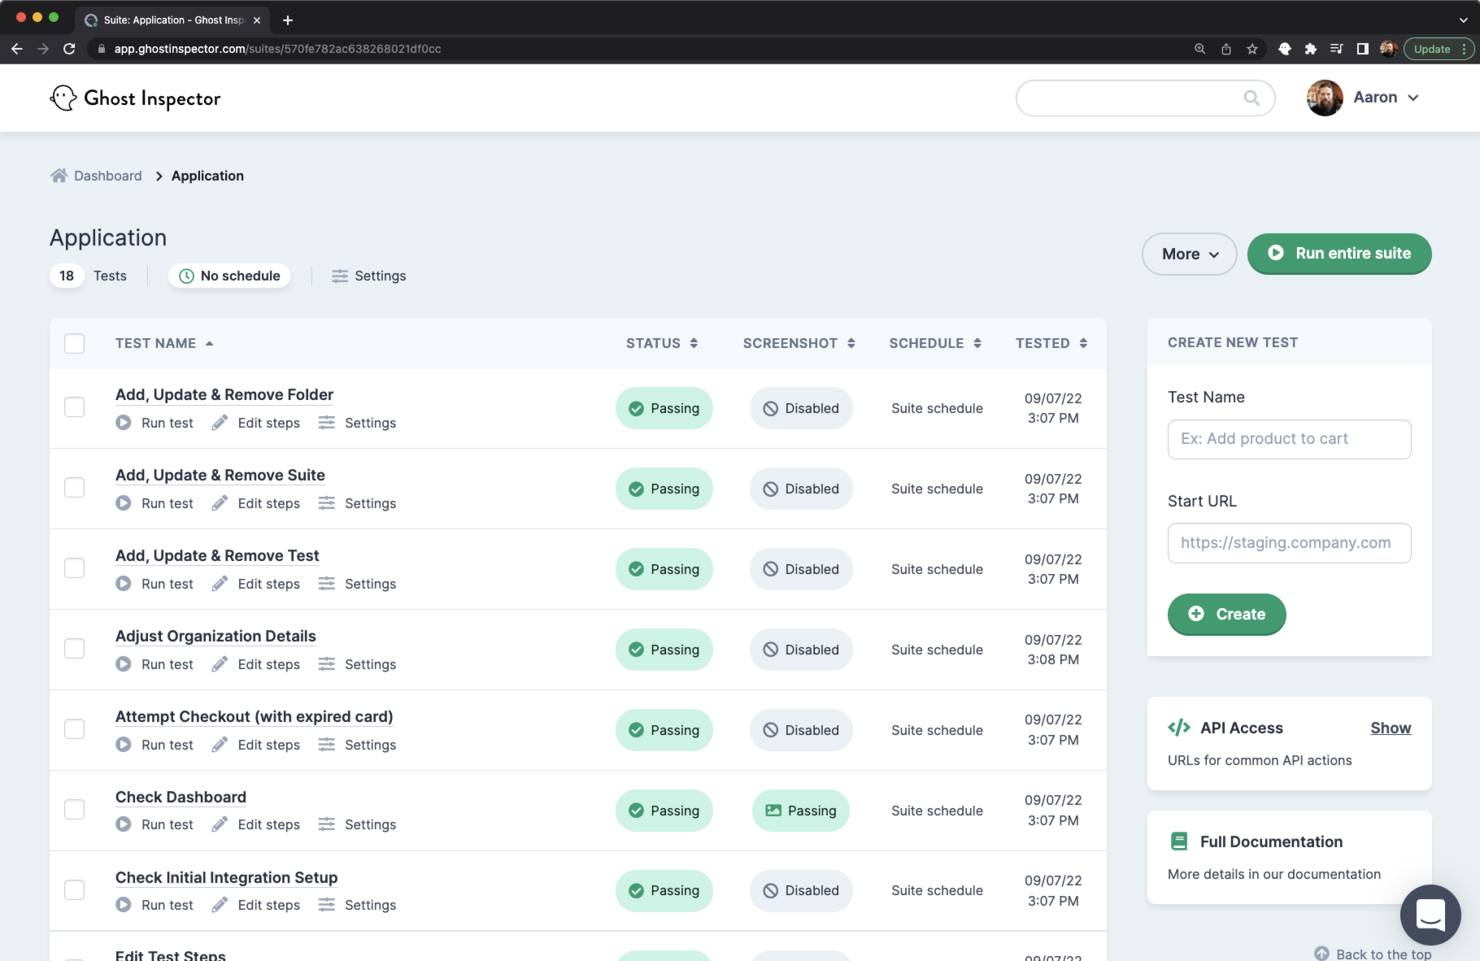The image size is (1480, 961).
Task: Check the Add, Update & Remove Suite checkbox
Action: coord(75,488)
